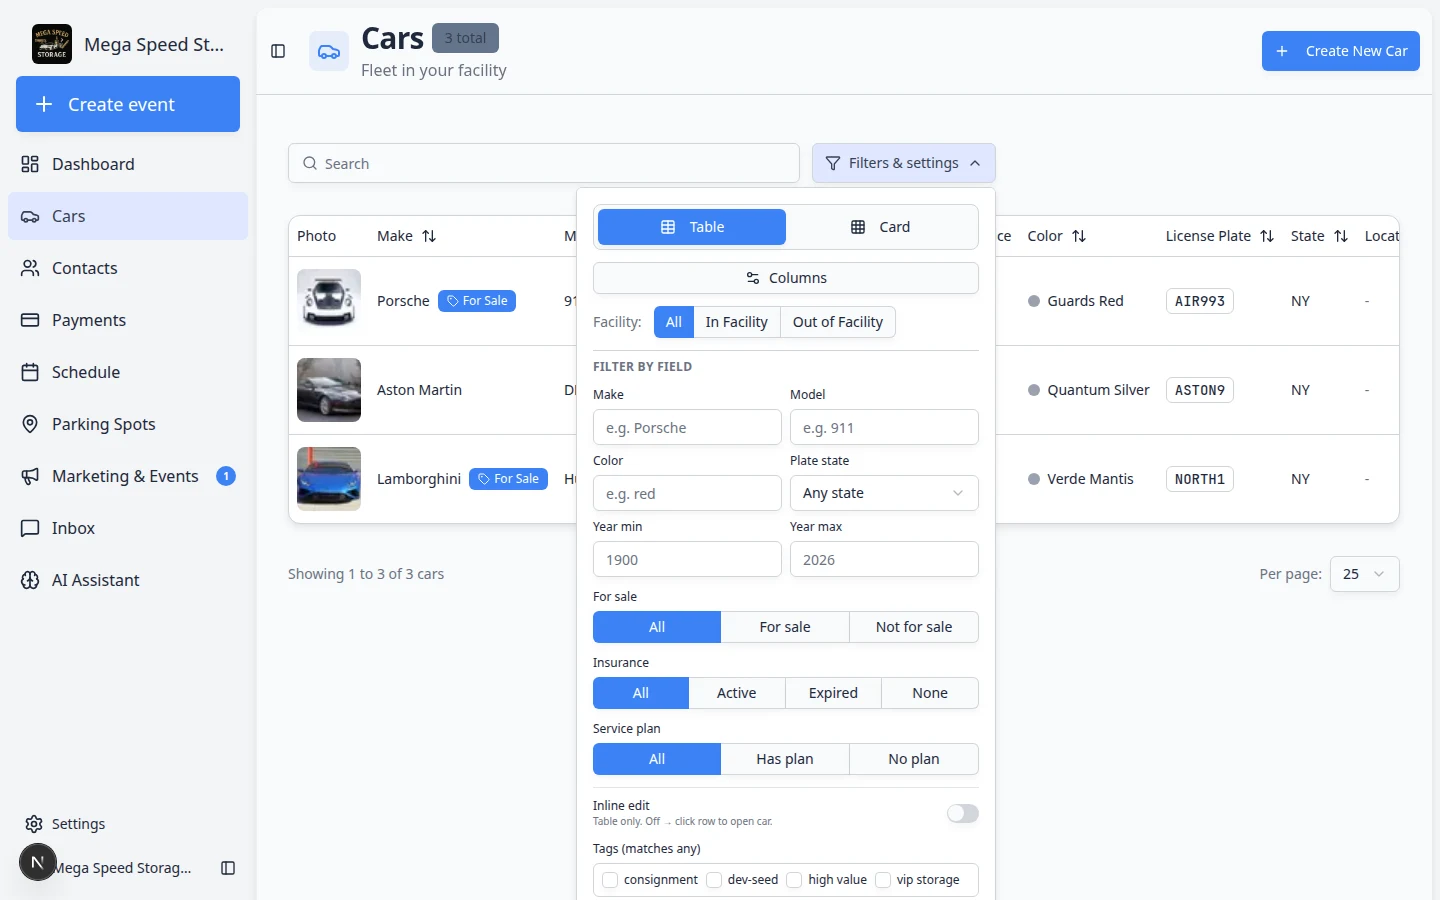Open the Aston Martin photo thumbnail
Screen dimensions: 1440x900
coord(329,390)
